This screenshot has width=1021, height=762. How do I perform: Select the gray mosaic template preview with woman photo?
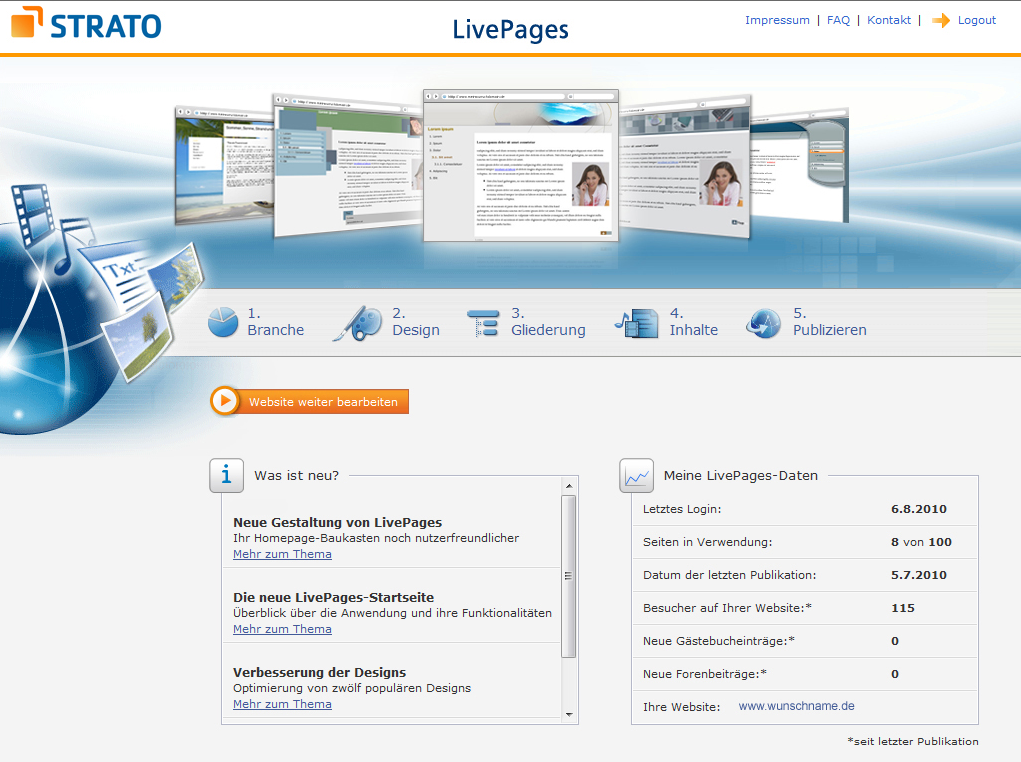click(685, 166)
